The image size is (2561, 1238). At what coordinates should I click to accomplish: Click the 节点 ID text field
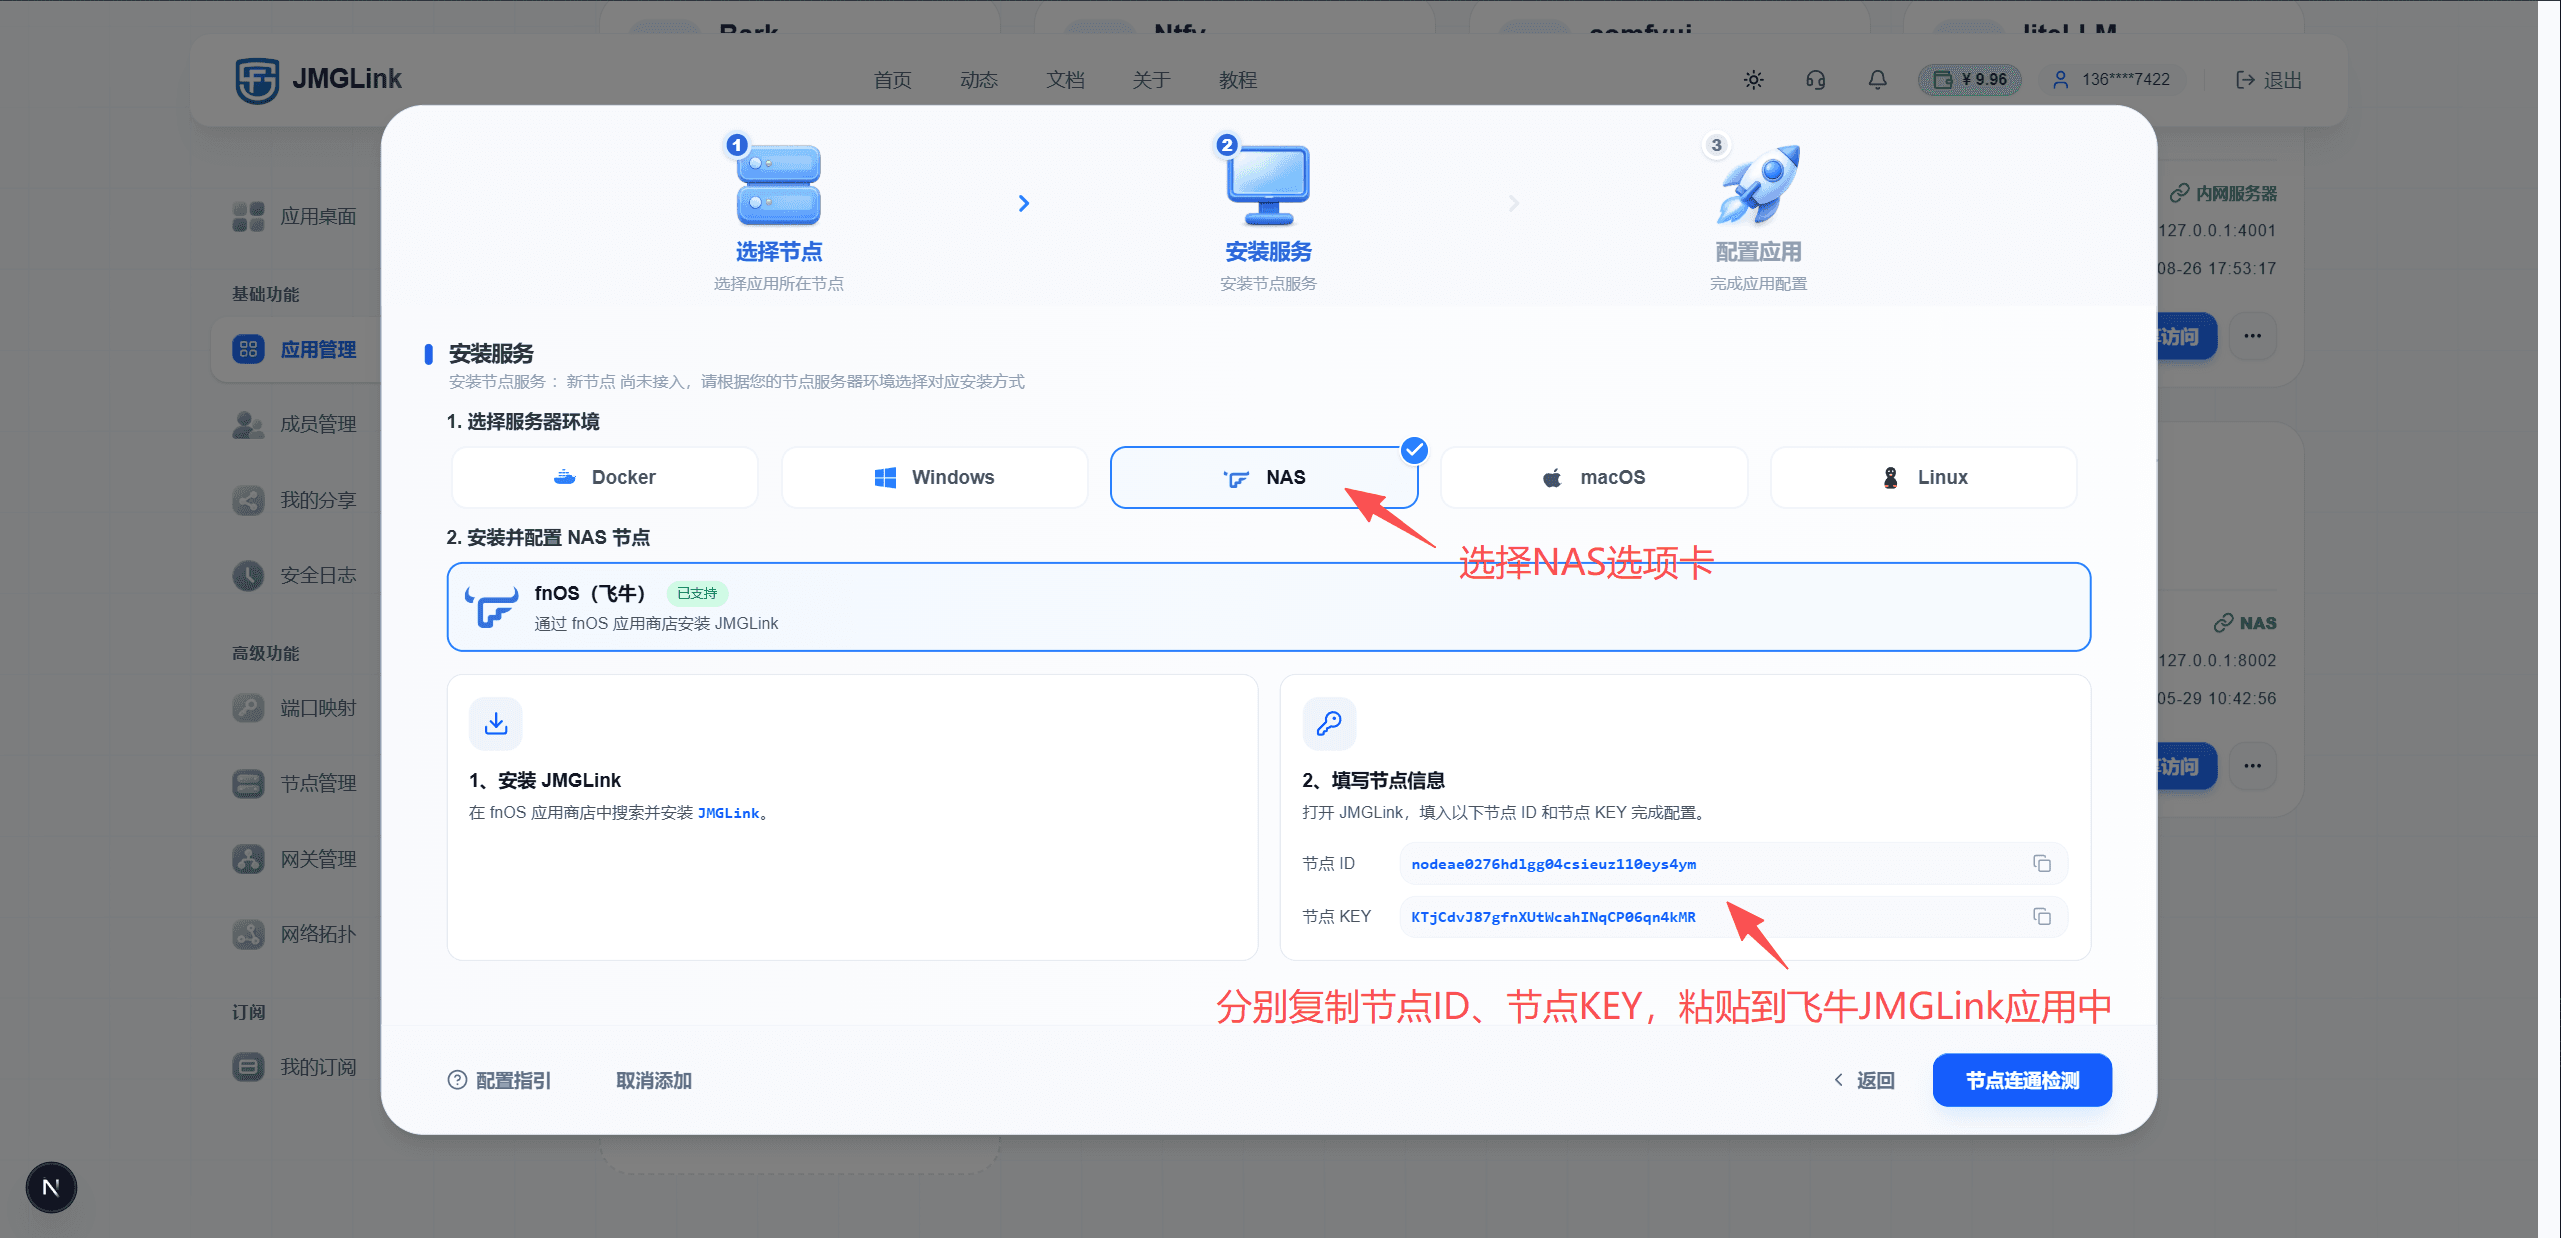pyautogui.click(x=1733, y=864)
